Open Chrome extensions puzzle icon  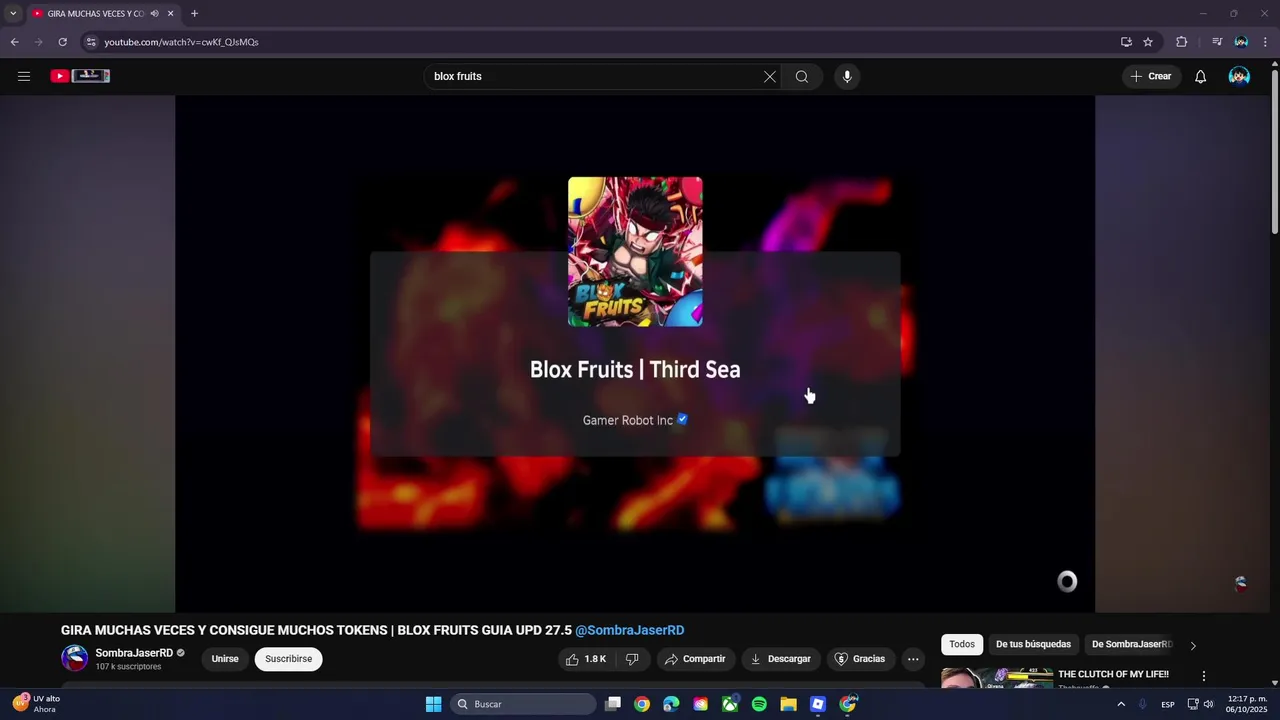tap(1182, 42)
